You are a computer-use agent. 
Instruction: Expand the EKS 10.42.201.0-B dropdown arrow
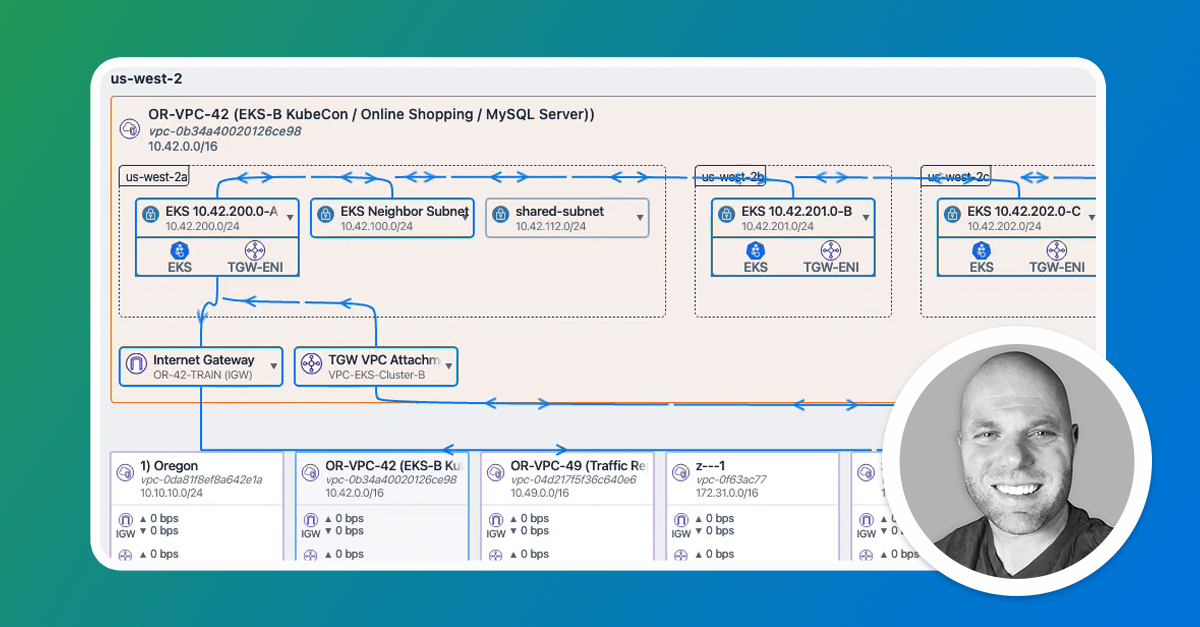pyautogui.click(x=866, y=217)
